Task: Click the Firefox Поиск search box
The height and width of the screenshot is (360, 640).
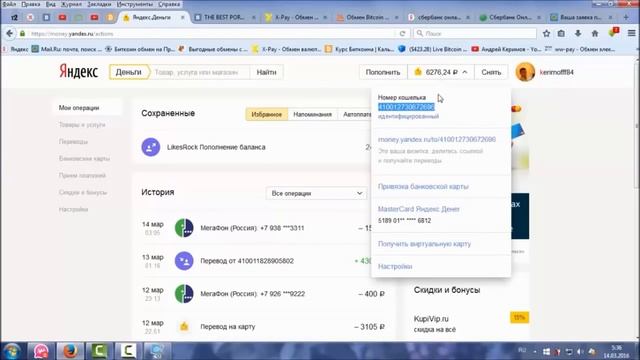Action: click(x=475, y=33)
